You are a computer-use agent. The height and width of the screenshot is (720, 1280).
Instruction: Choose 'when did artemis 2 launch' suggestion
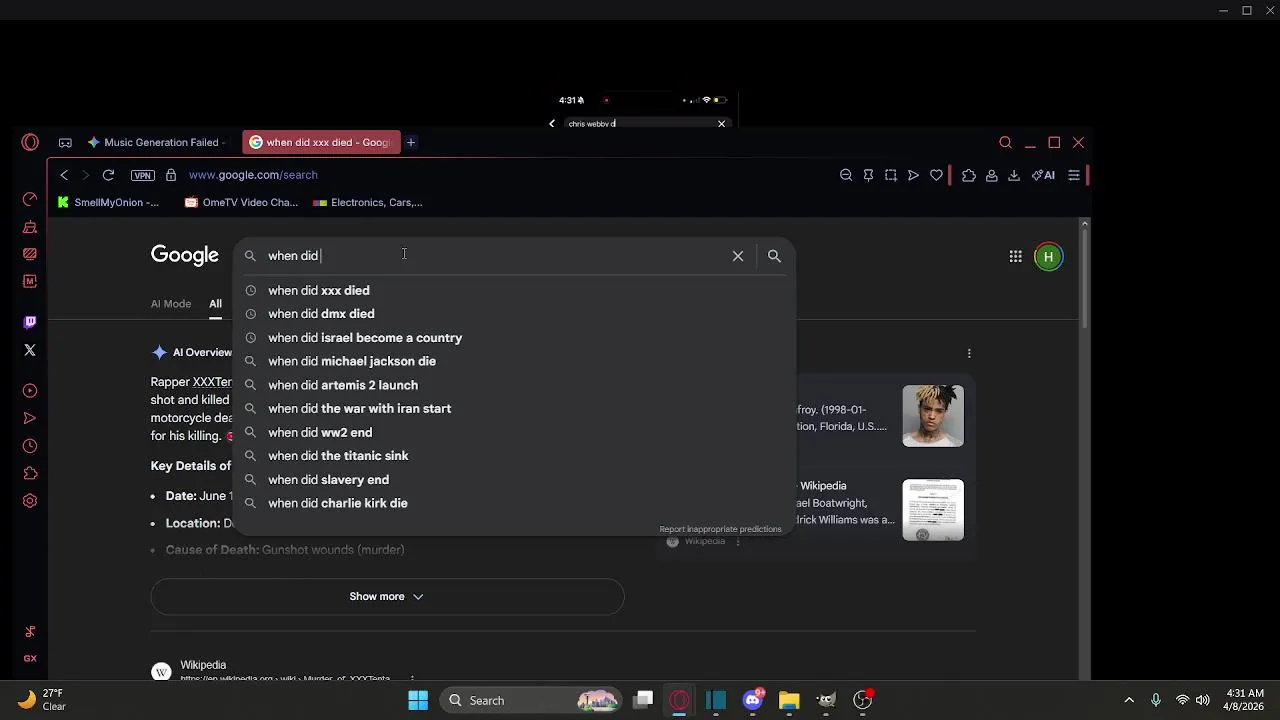(514, 385)
